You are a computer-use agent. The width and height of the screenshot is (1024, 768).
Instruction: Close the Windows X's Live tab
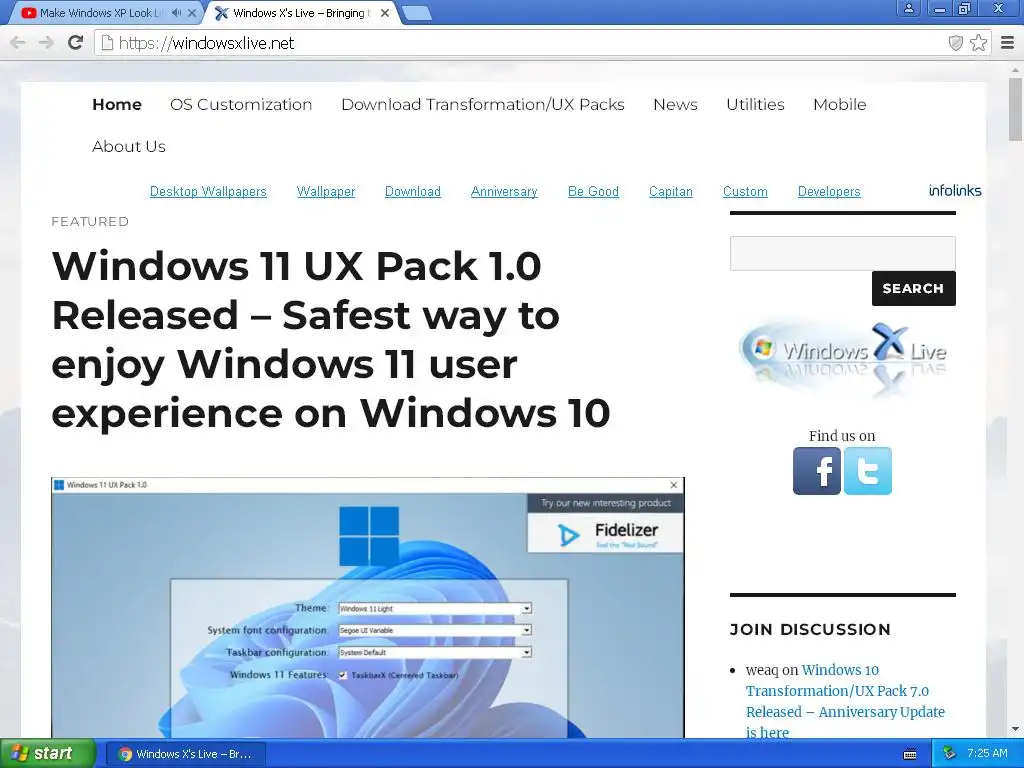[385, 12]
